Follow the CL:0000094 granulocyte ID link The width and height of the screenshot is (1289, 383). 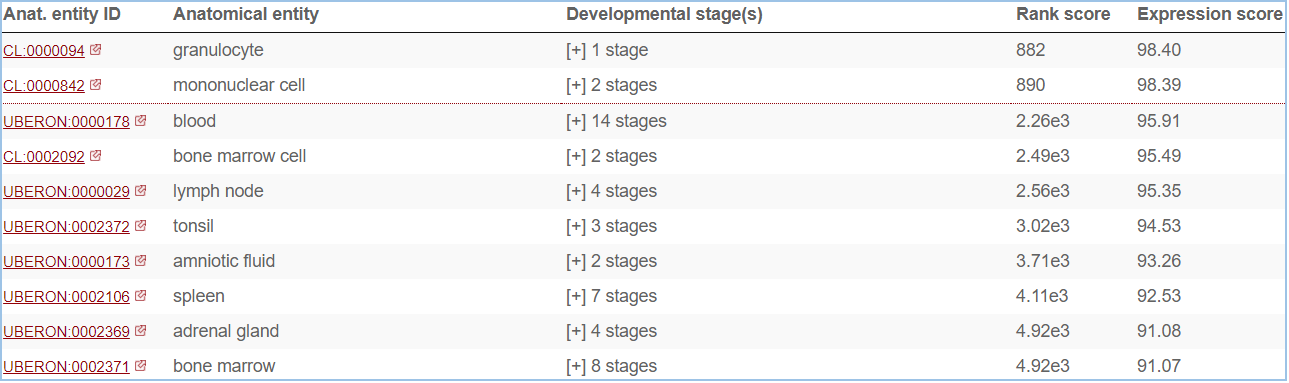[x=44, y=51]
